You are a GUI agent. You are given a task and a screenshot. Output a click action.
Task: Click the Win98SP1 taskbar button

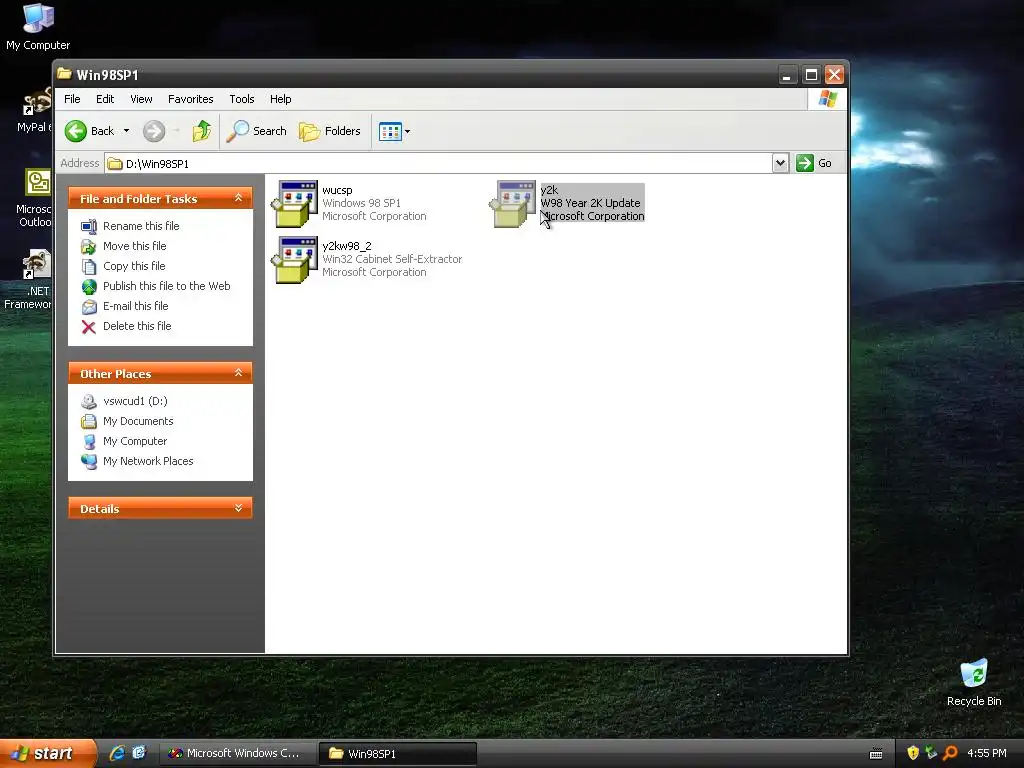pos(398,754)
